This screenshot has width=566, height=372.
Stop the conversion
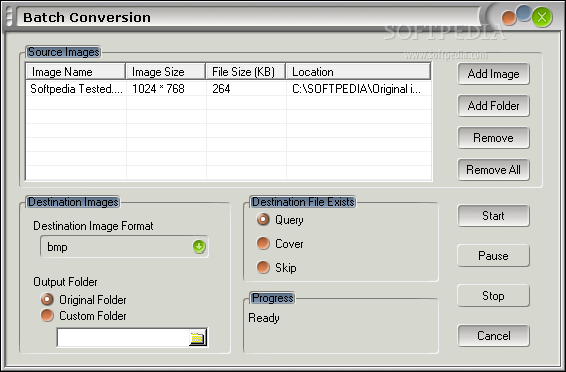pos(493,296)
